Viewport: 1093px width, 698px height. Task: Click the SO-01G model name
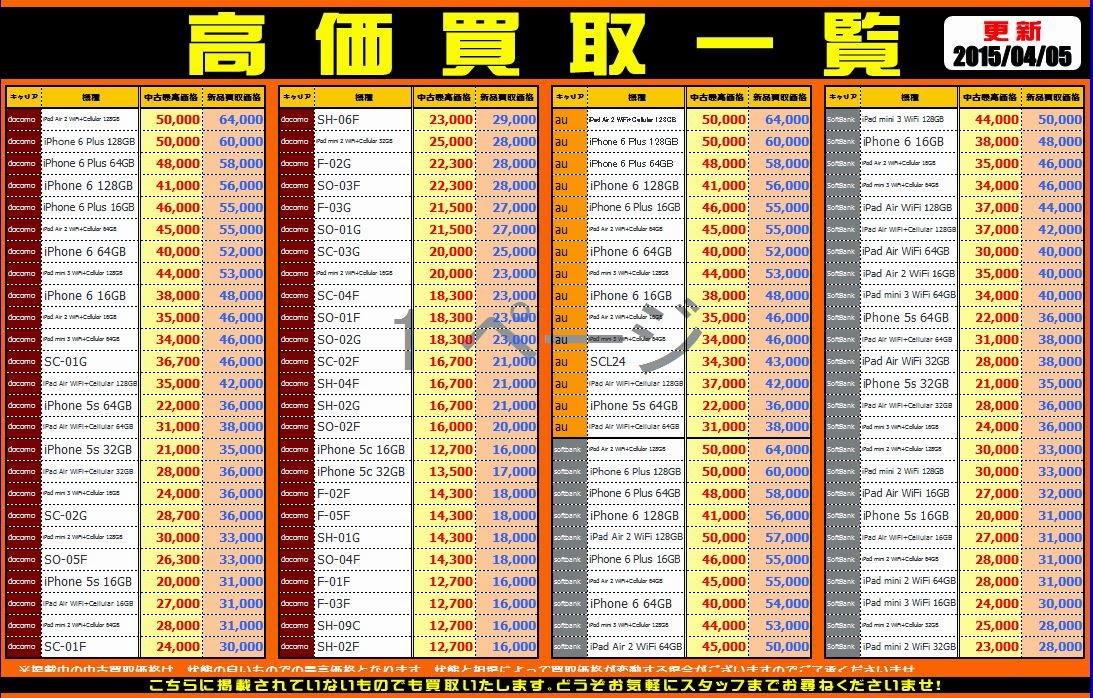339,229
